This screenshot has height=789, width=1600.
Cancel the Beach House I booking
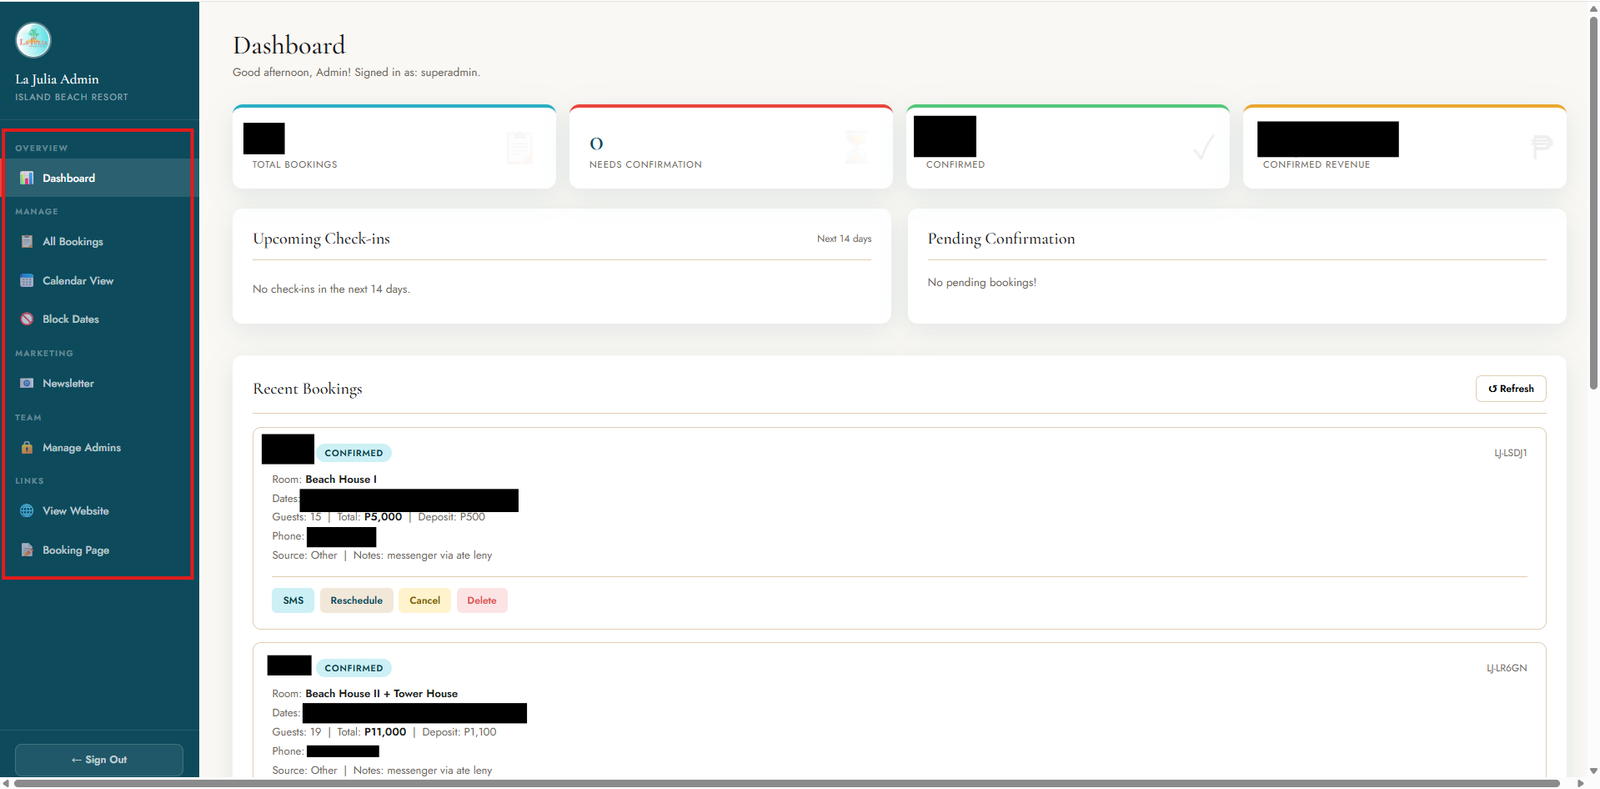pos(425,600)
